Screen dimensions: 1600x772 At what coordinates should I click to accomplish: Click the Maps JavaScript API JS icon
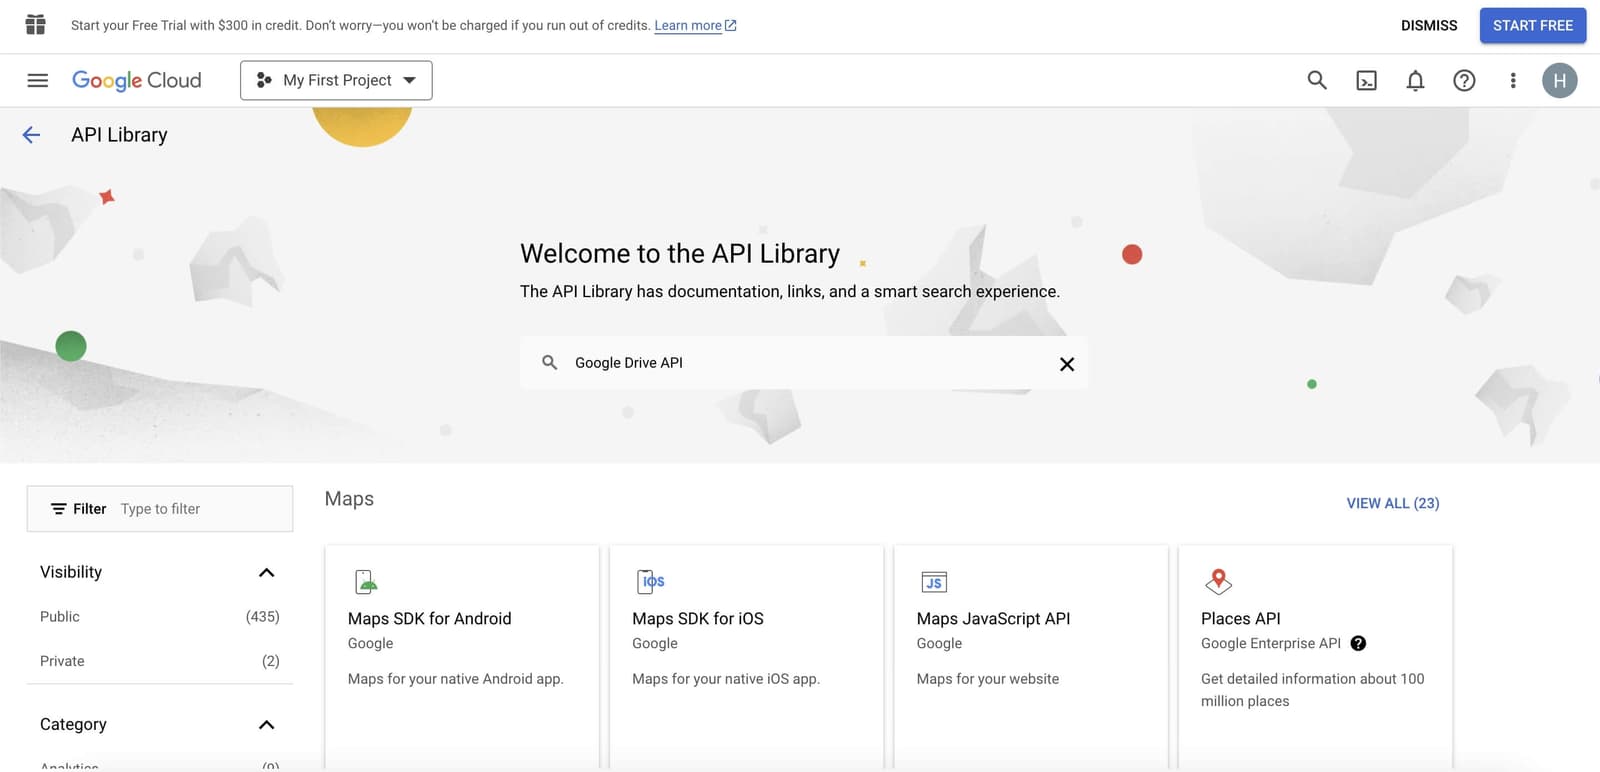click(x=934, y=582)
